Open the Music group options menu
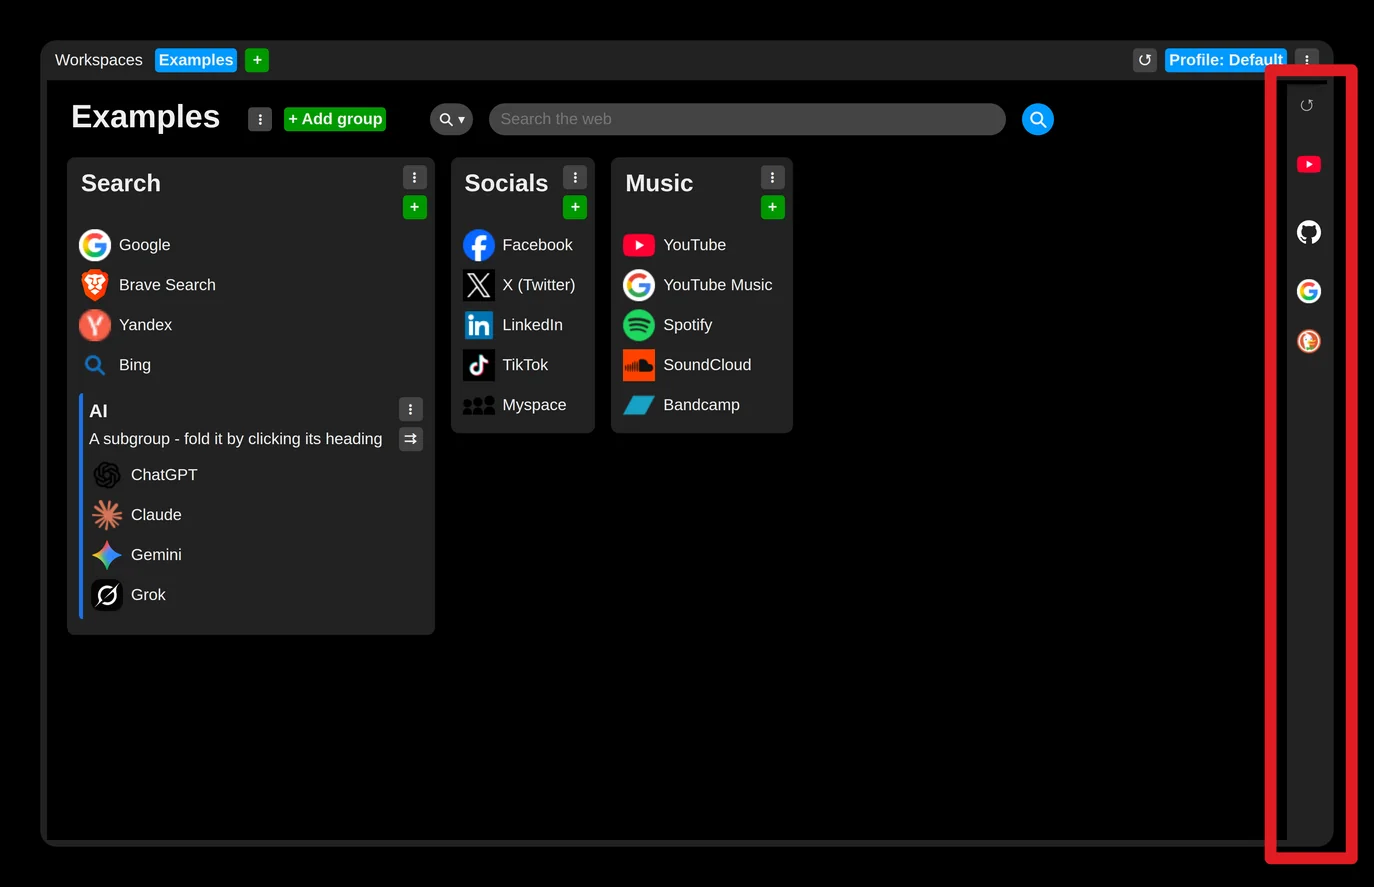The image size is (1374, 887). 773,177
